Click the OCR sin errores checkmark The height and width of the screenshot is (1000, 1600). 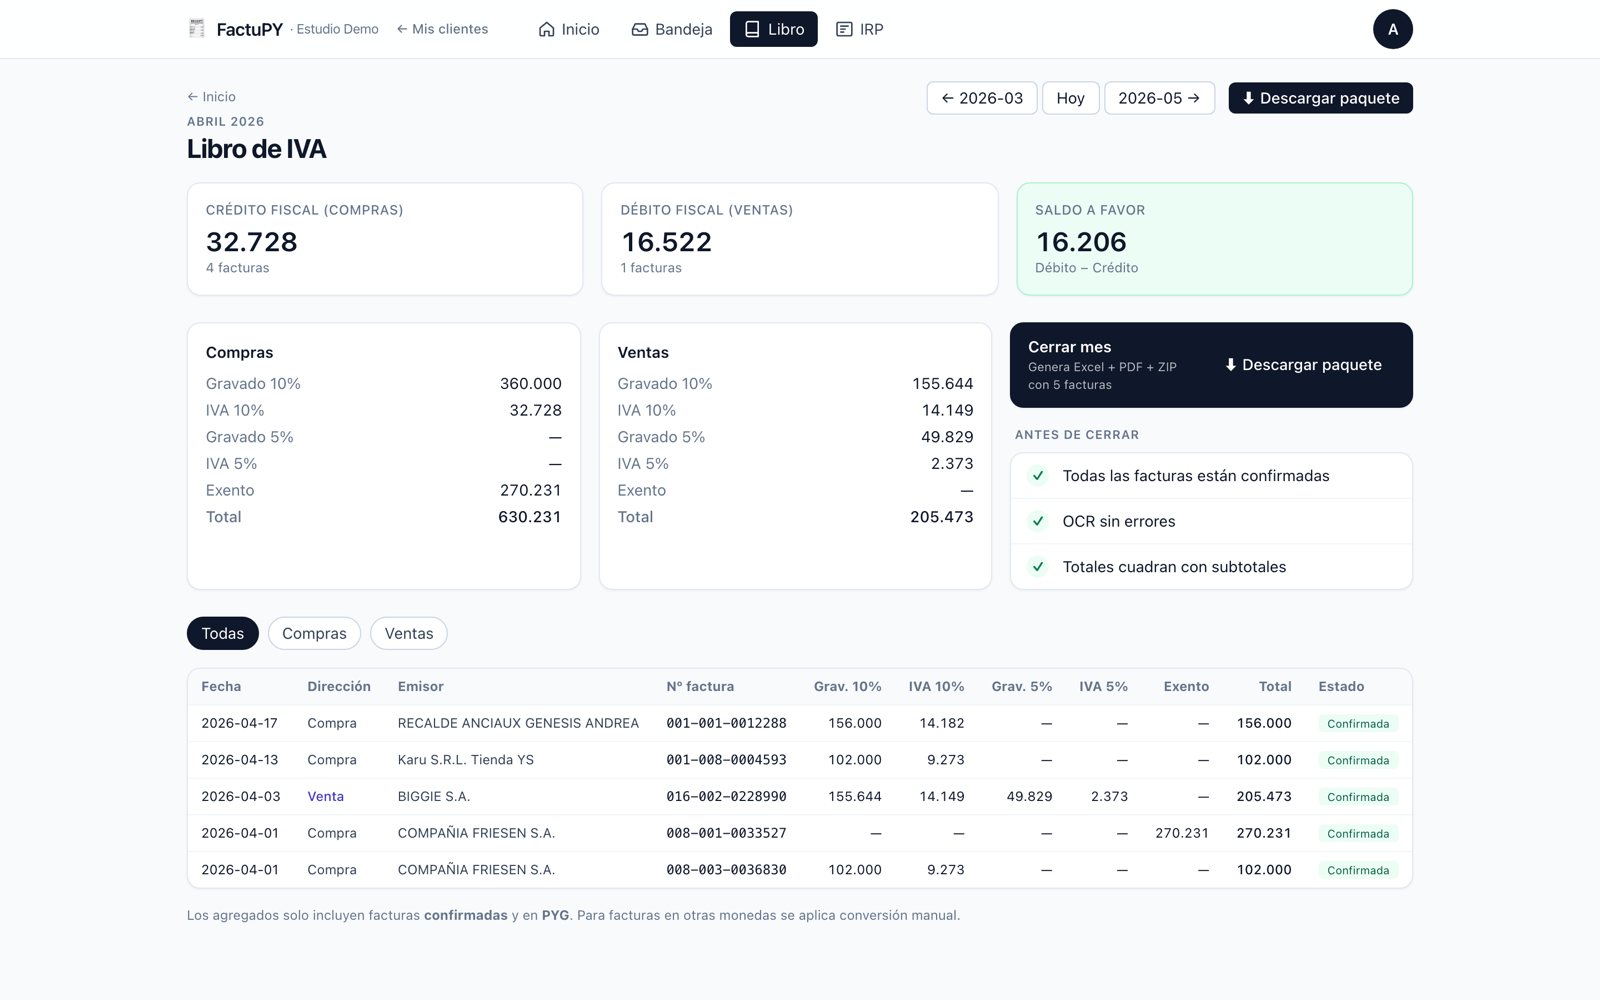(x=1038, y=521)
